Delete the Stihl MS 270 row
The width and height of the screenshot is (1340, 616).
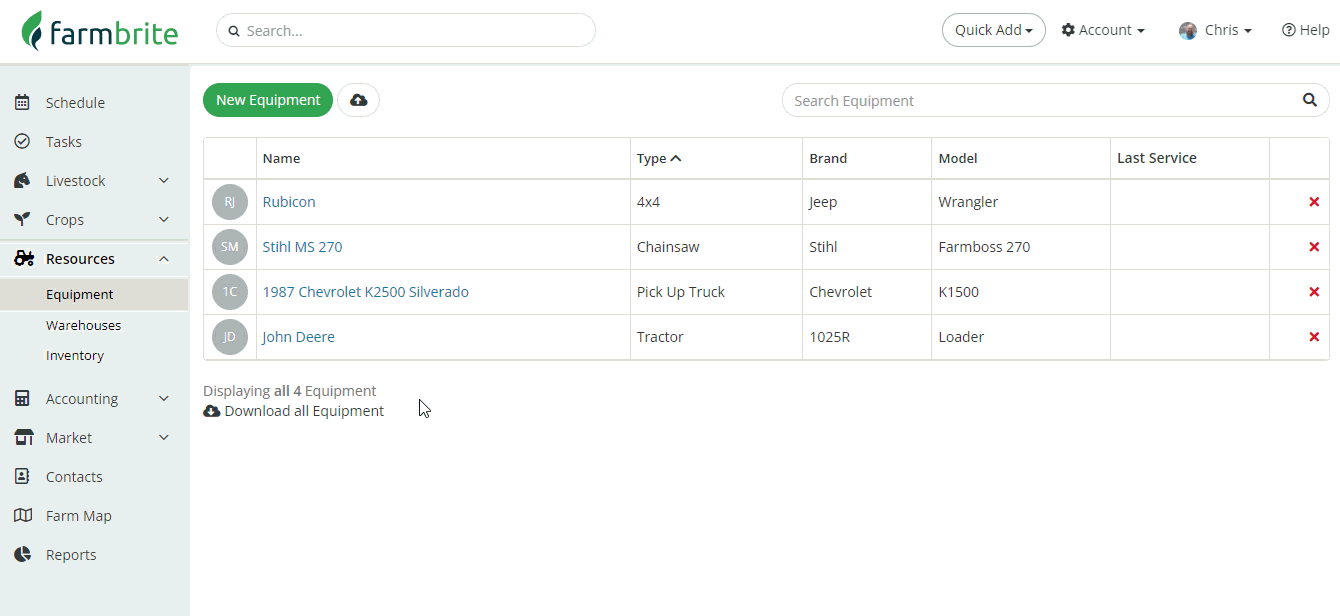[x=1314, y=247]
